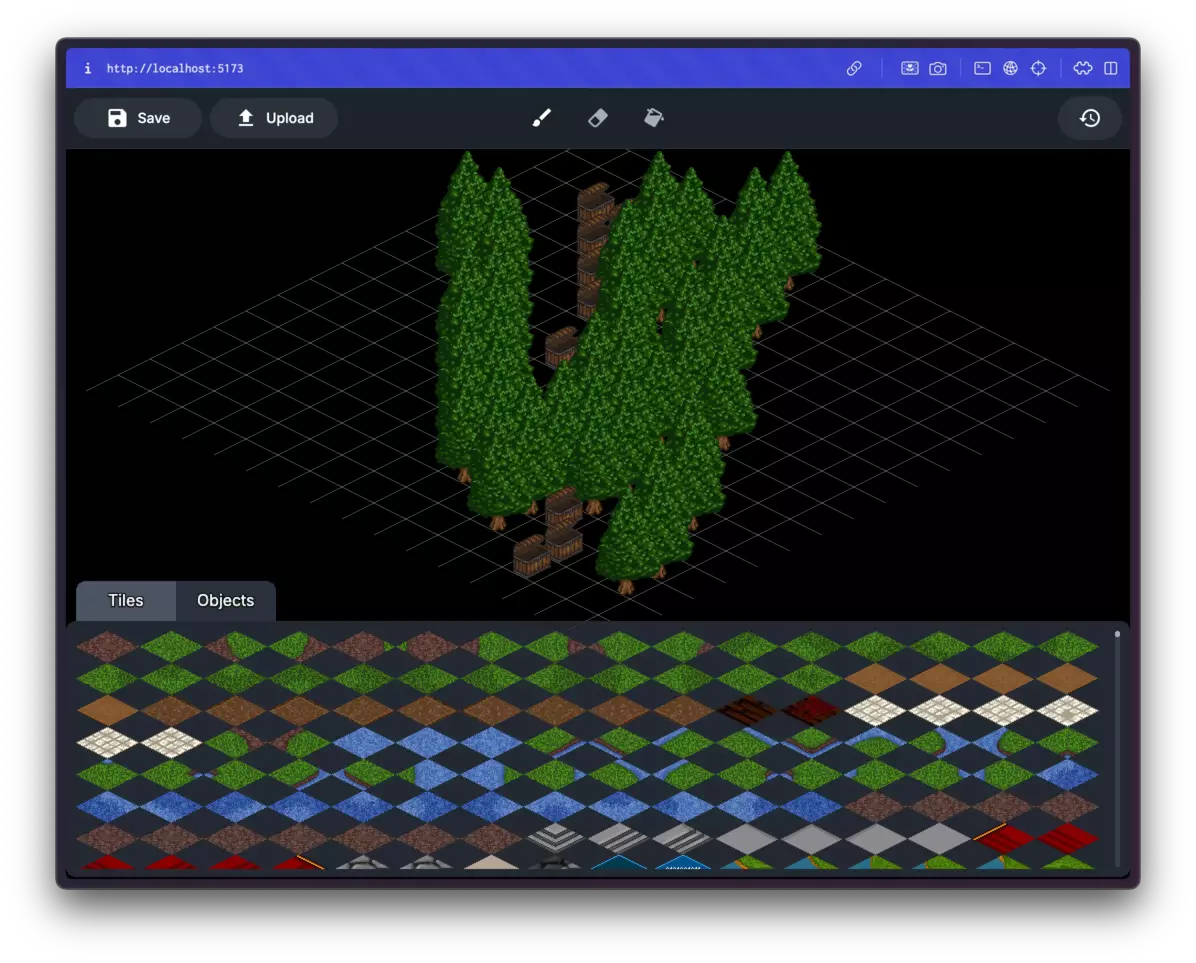1196x963 pixels.
Task: Switch to the Objects tab
Action: (225, 600)
